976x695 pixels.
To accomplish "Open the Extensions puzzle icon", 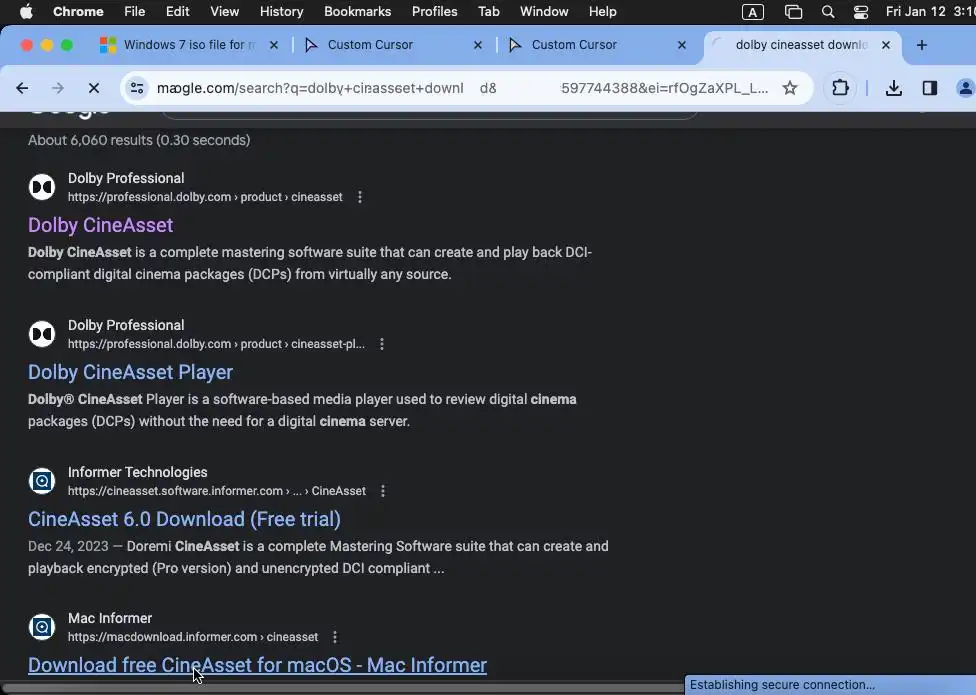I will 840,88.
